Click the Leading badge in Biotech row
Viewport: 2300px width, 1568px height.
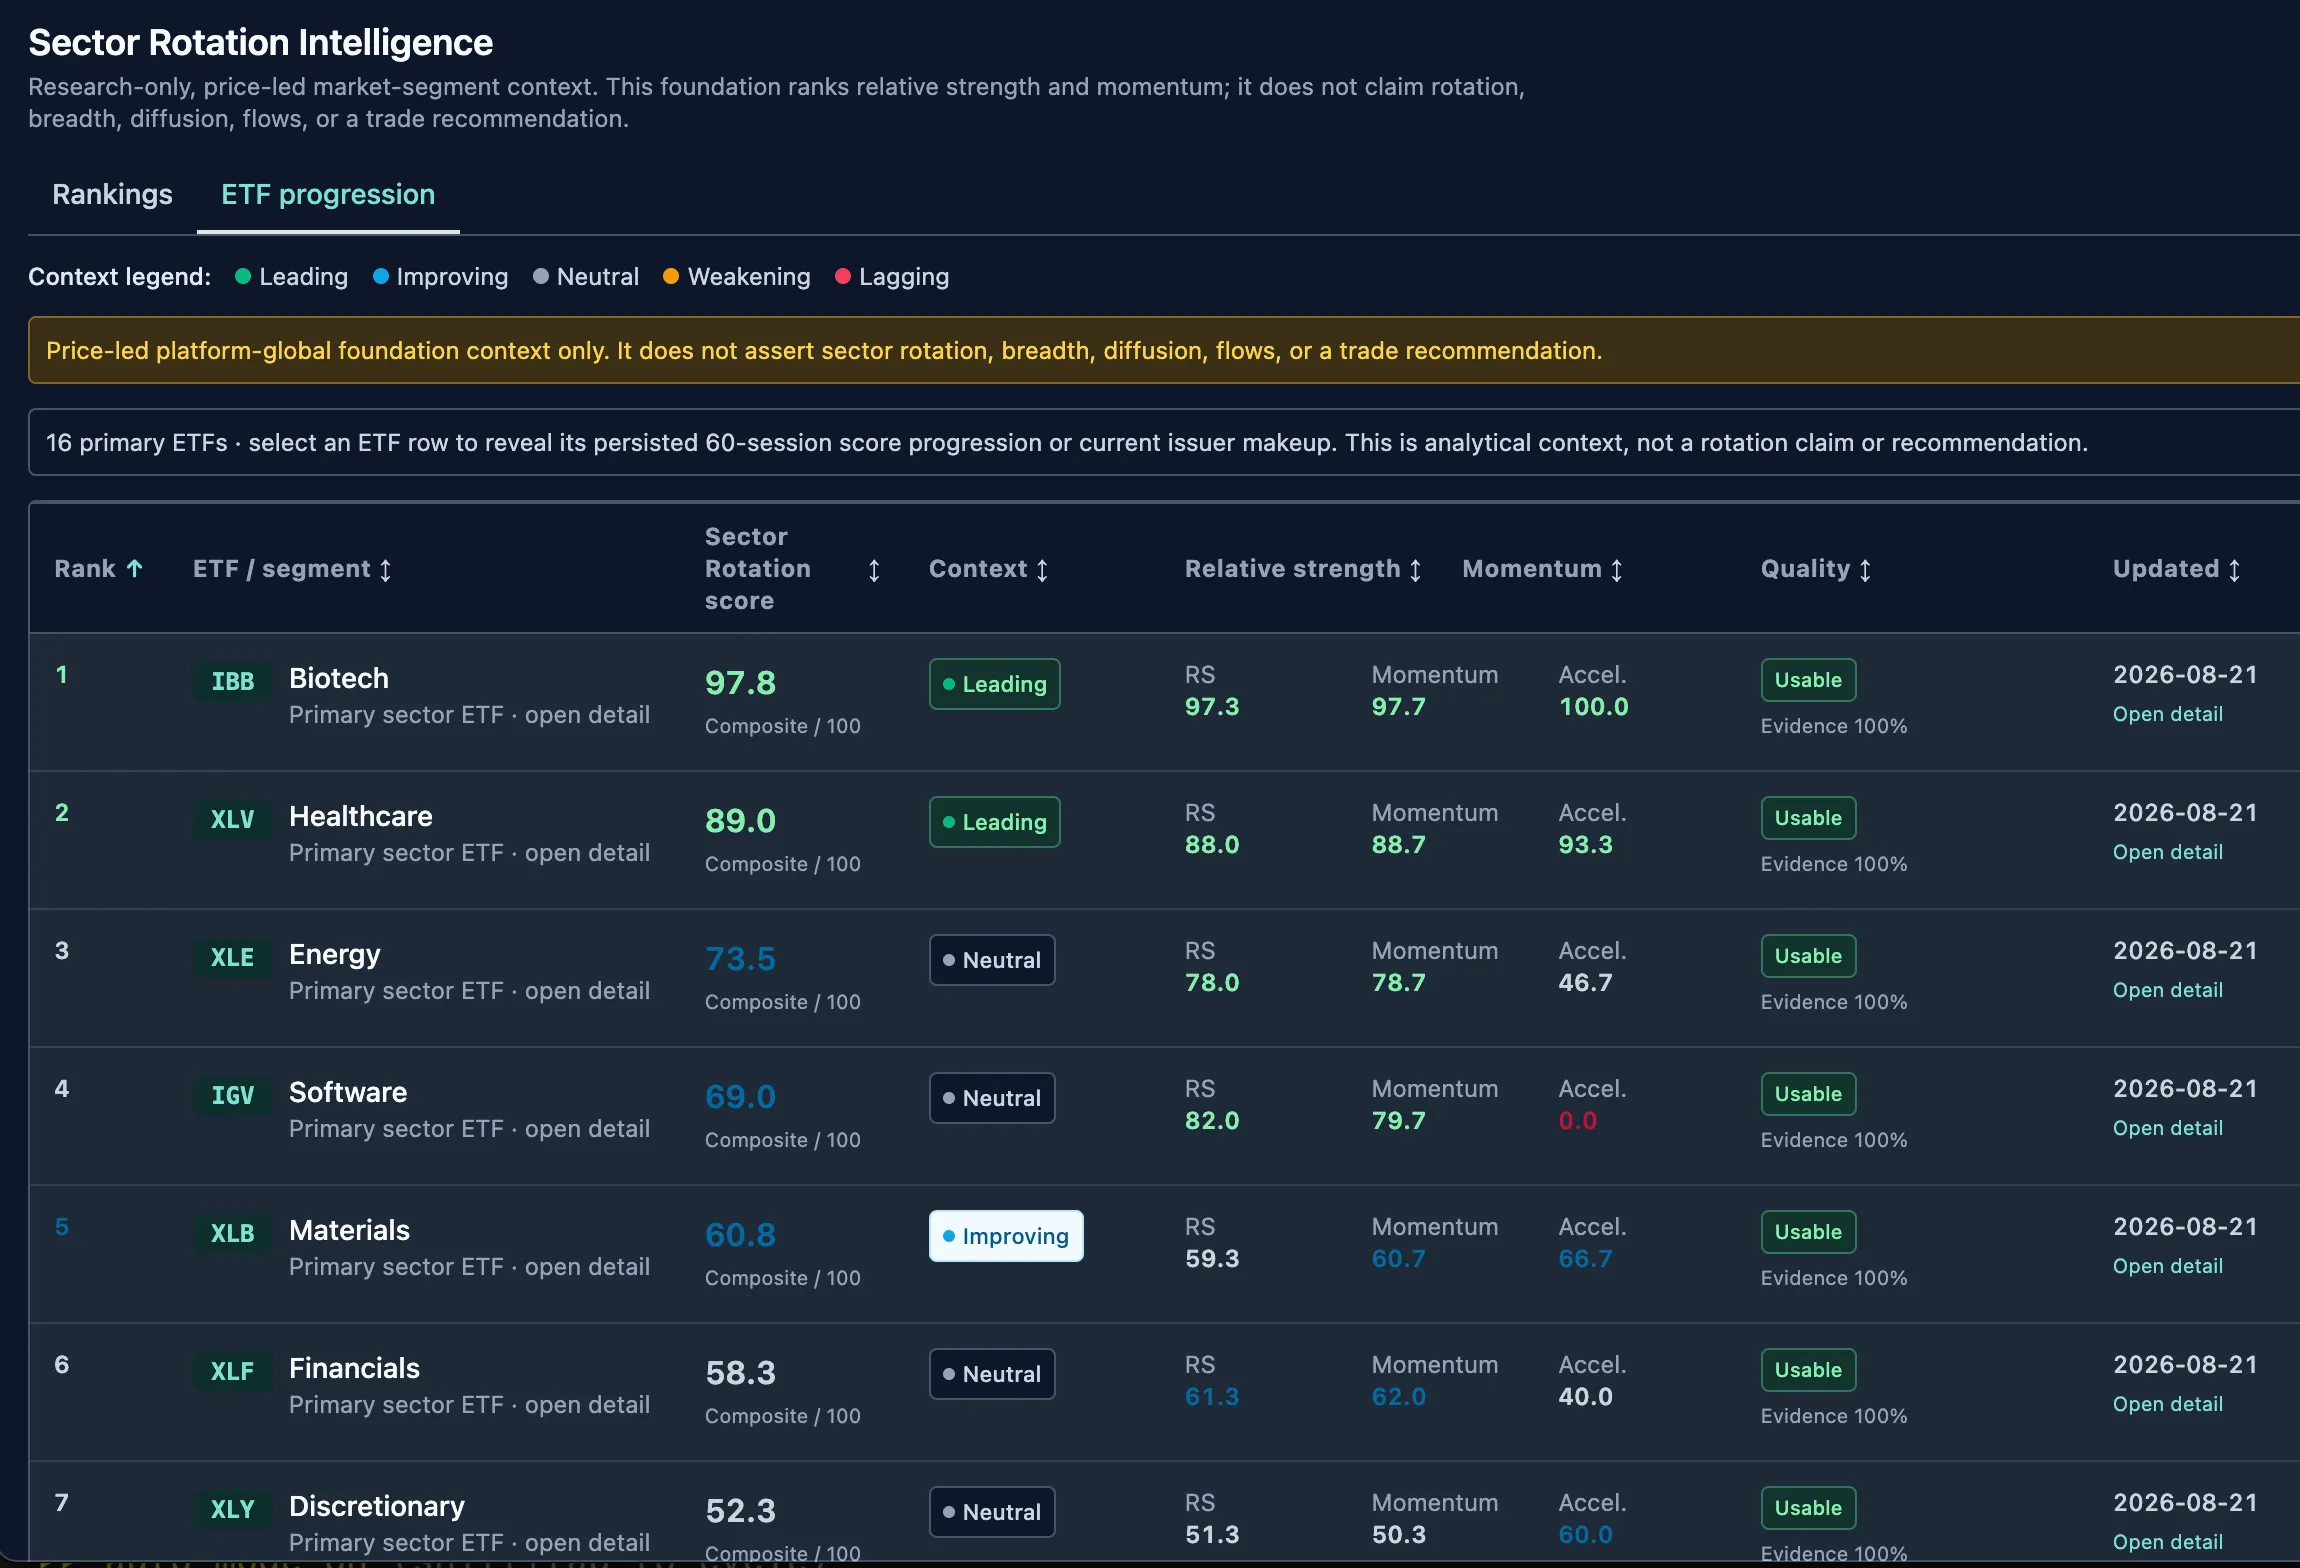994,684
